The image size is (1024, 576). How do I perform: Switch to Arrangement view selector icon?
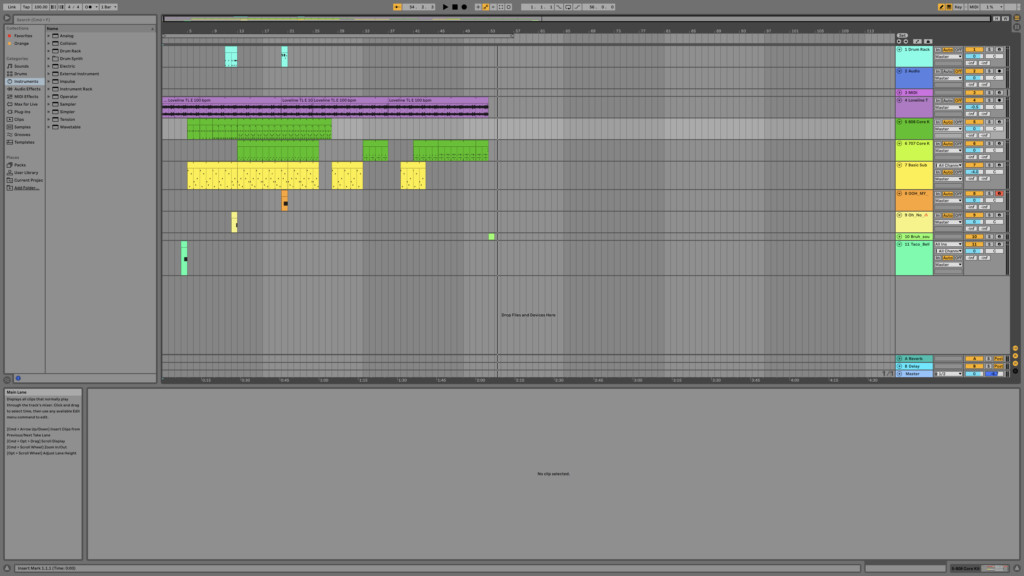[1016, 18]
